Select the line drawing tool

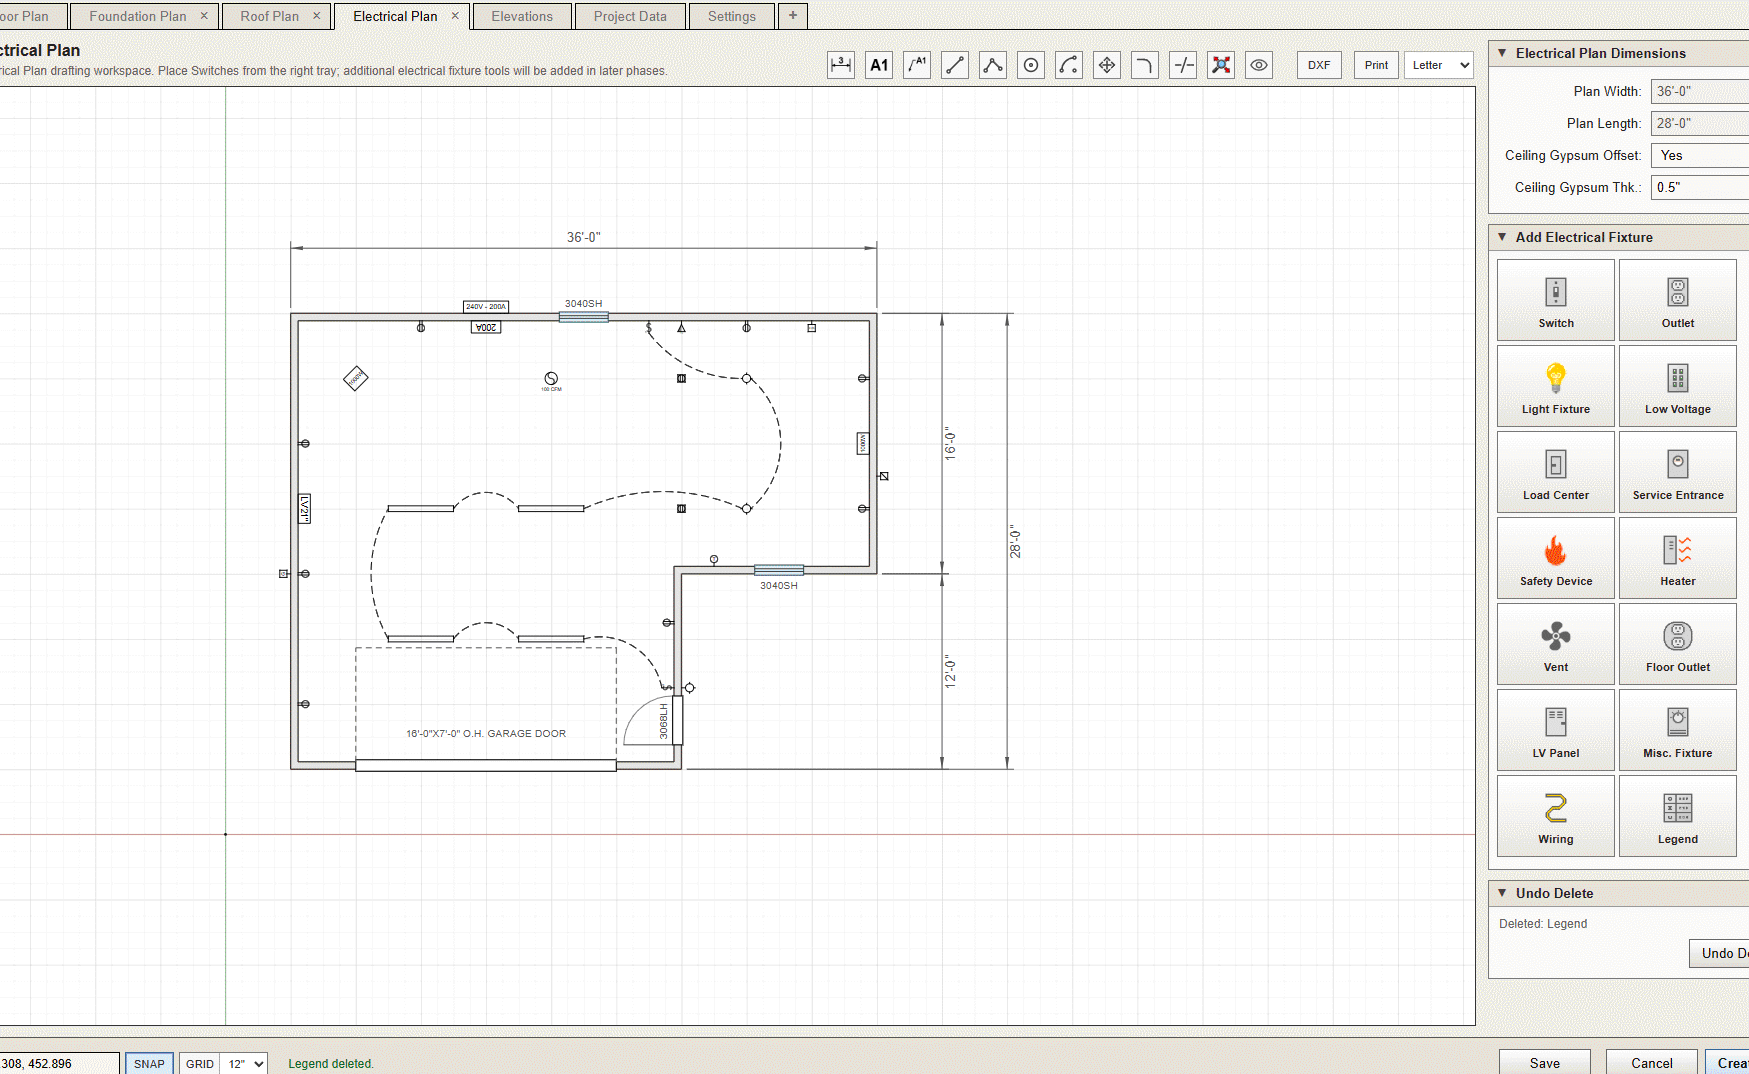tap(955, 65)
